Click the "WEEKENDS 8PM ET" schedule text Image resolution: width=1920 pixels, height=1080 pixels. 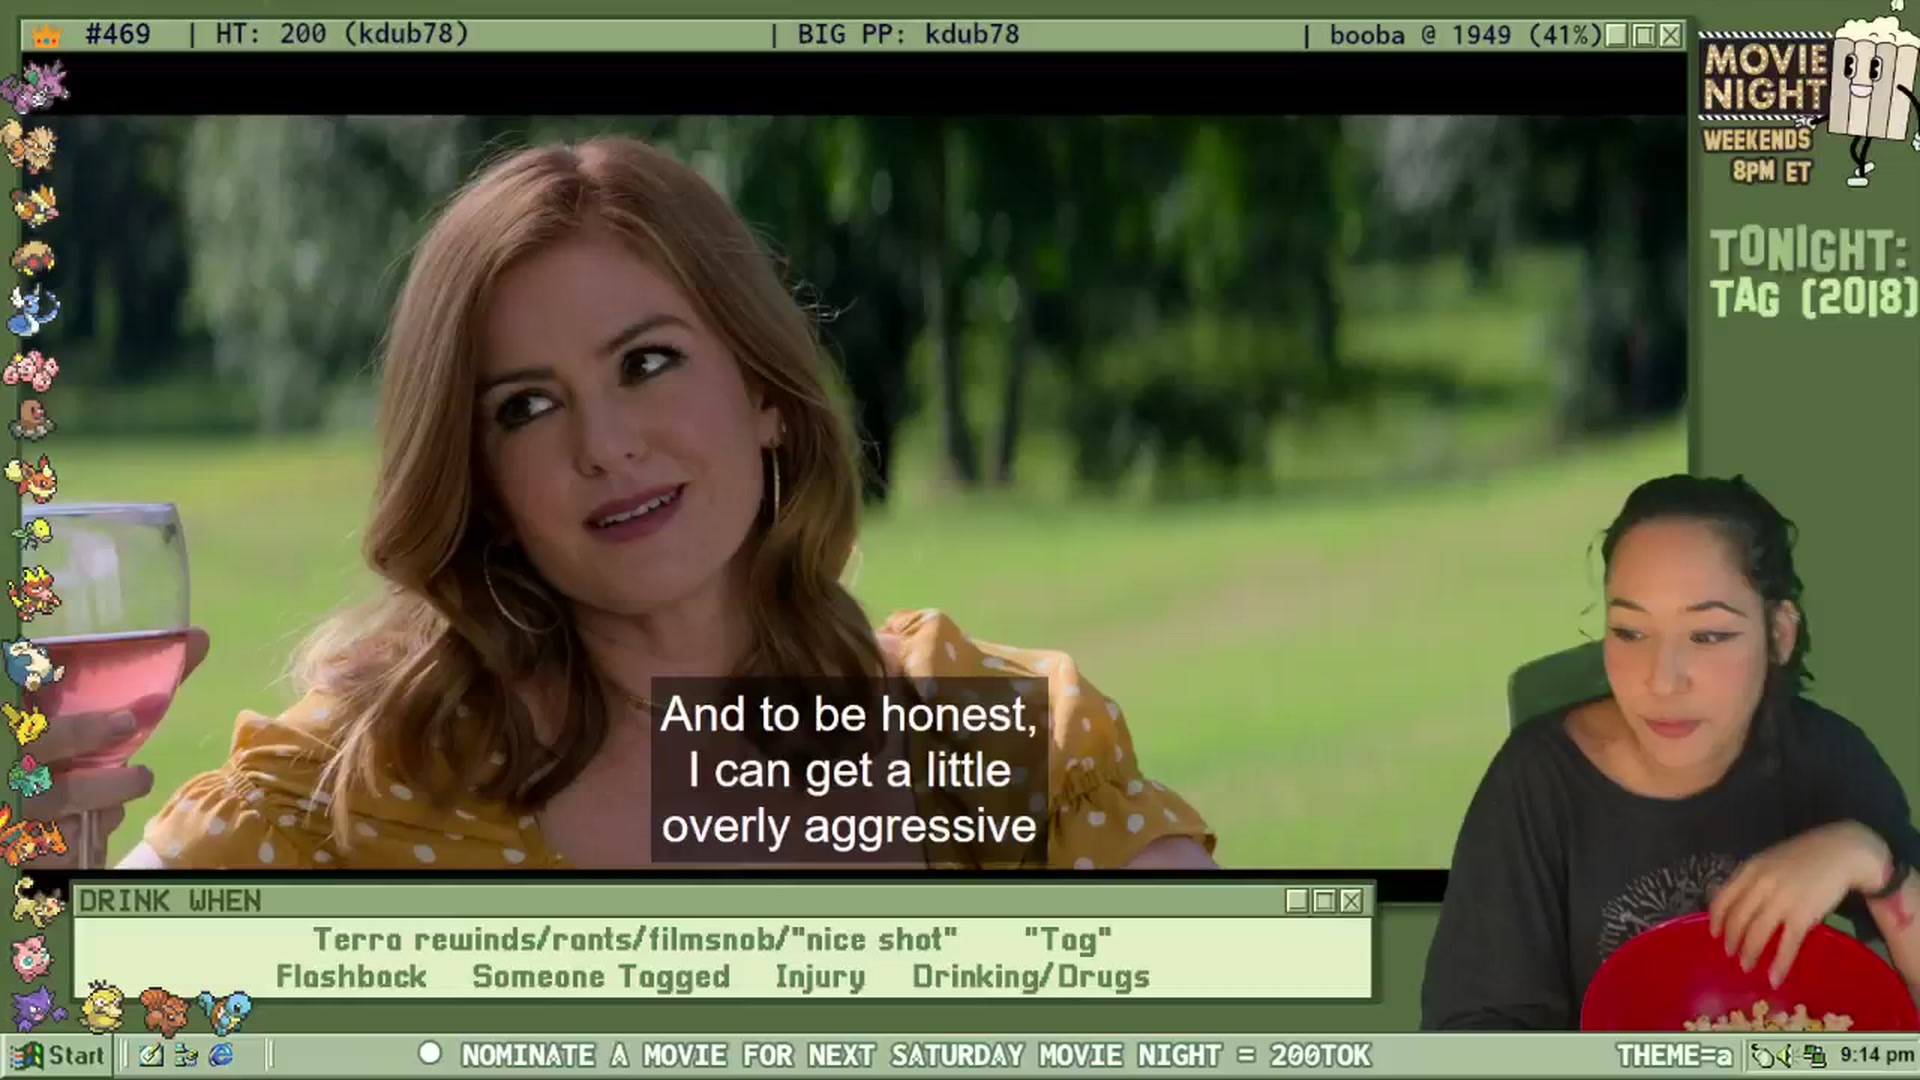(x=1760, y=155)
